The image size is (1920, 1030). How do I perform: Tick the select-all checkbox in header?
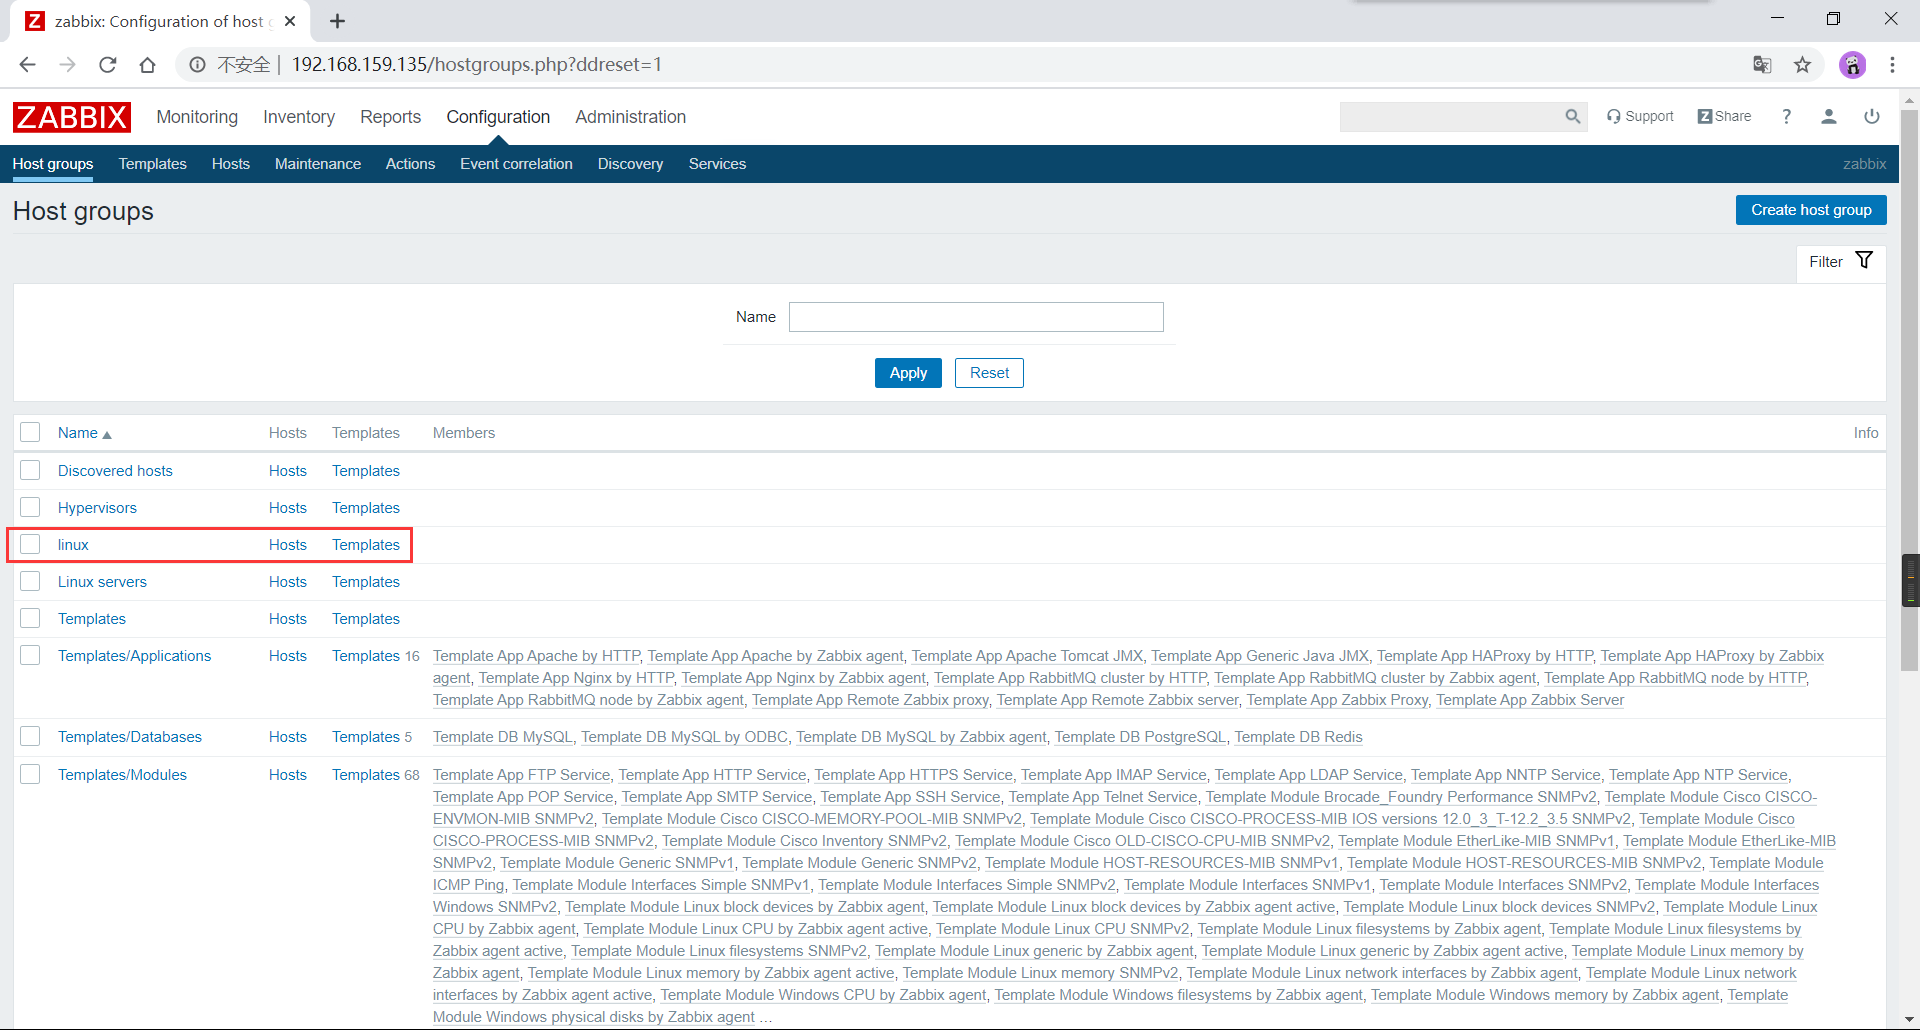tap(30, 432)
